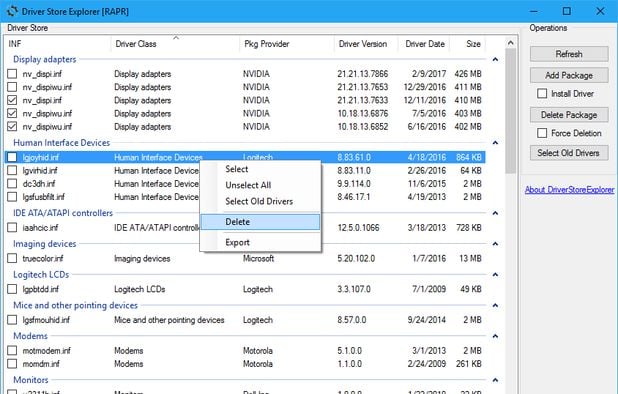
Task: Click the Refresh button
Action: pyautogui.click(x=569, y=54)
